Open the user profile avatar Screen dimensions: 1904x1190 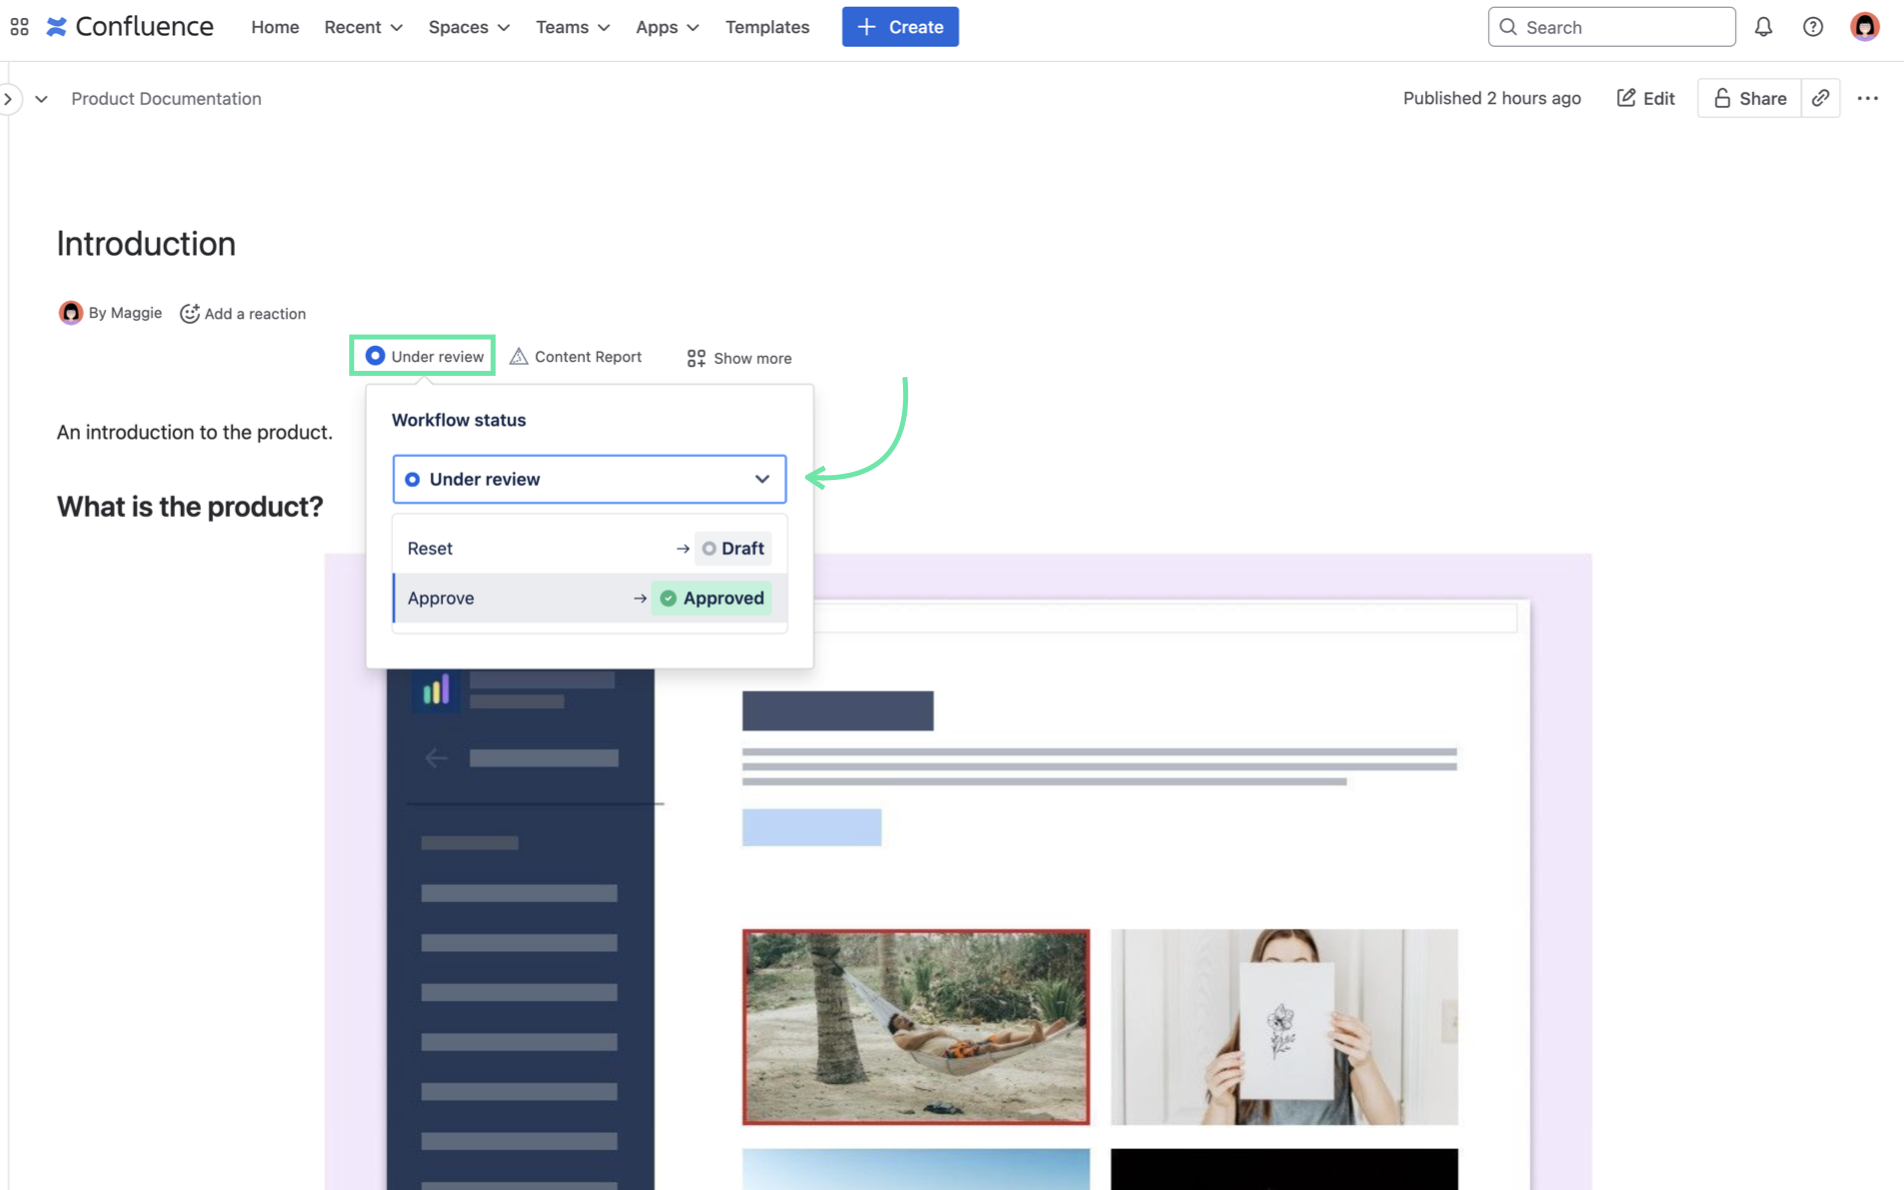click(1864, 27)
